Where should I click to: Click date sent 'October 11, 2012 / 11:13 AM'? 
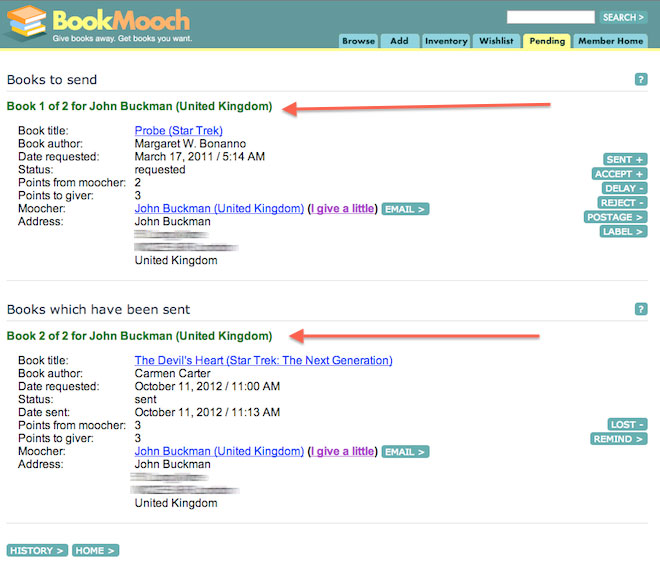207,412
